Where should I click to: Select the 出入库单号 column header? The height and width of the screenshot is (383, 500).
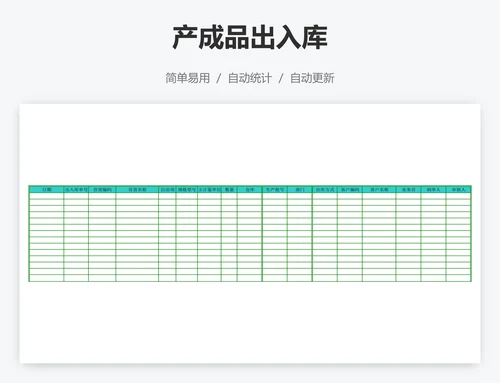pos(76,190)
